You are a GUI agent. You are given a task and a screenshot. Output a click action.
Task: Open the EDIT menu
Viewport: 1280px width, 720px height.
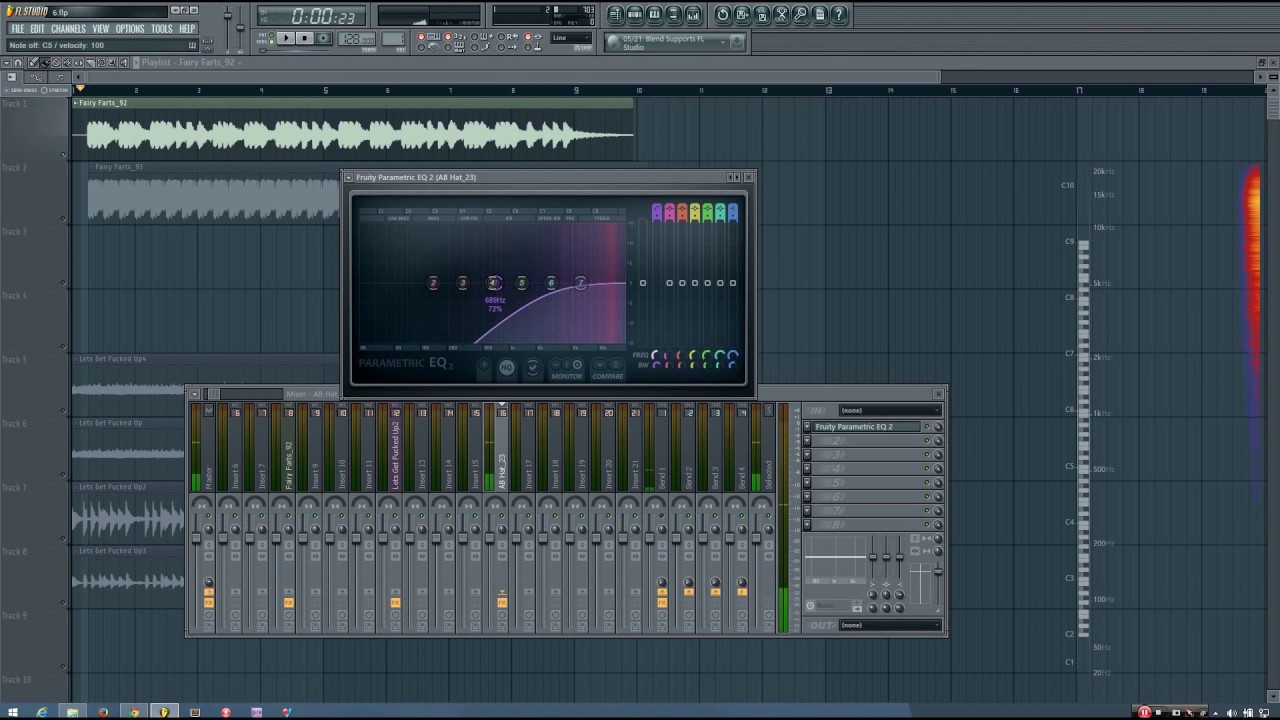tap(37, 29)
